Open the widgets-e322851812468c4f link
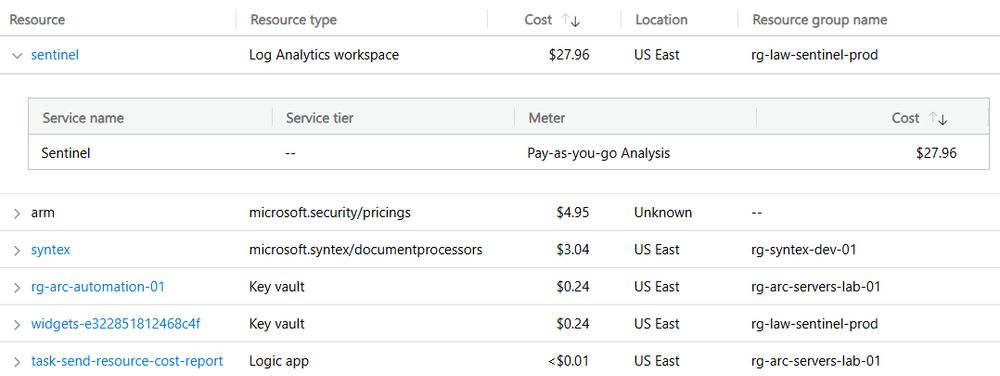 click(x=115, y=324)
